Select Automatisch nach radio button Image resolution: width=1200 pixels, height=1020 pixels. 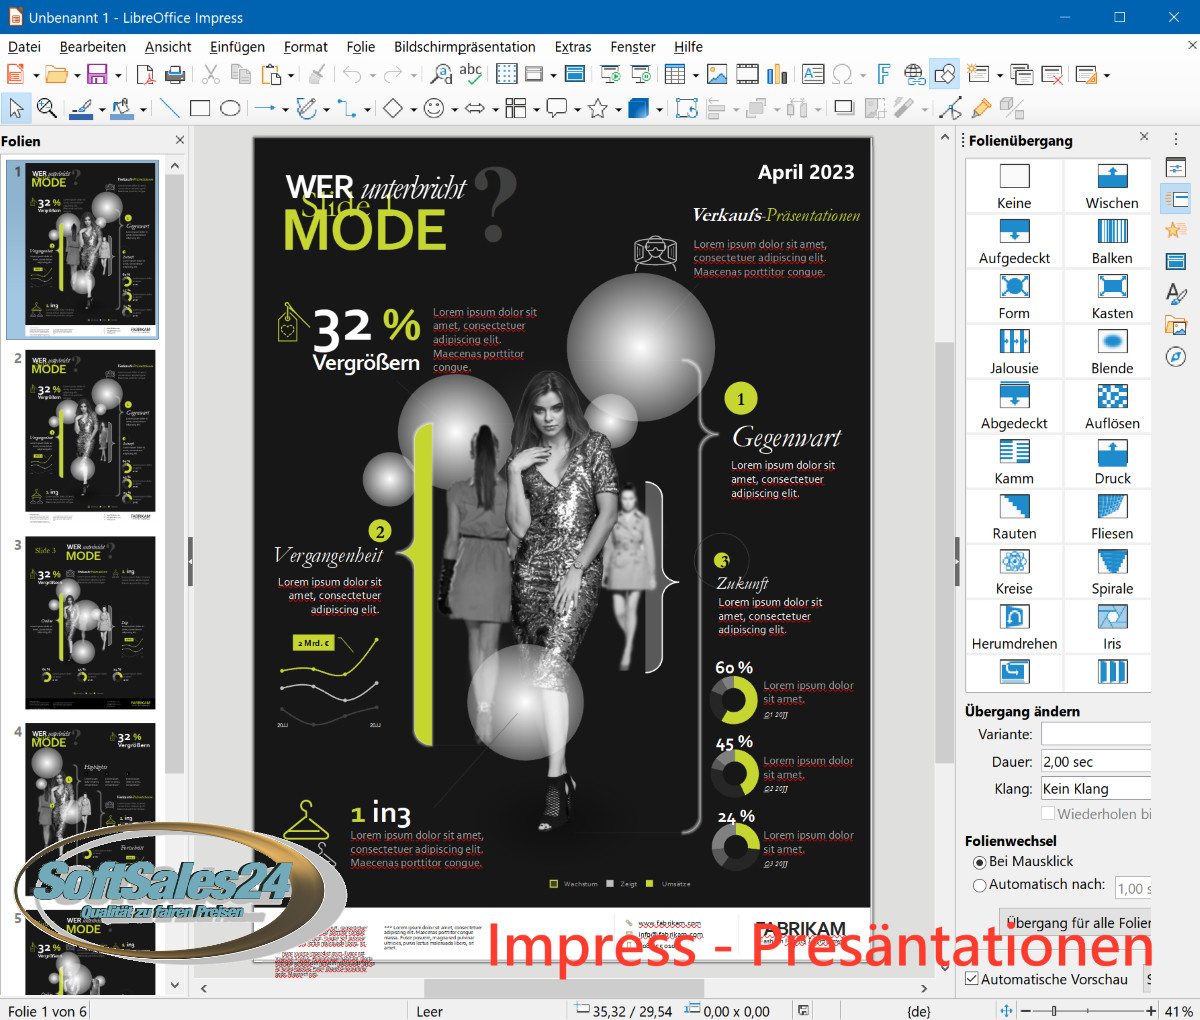coord(980,885)
